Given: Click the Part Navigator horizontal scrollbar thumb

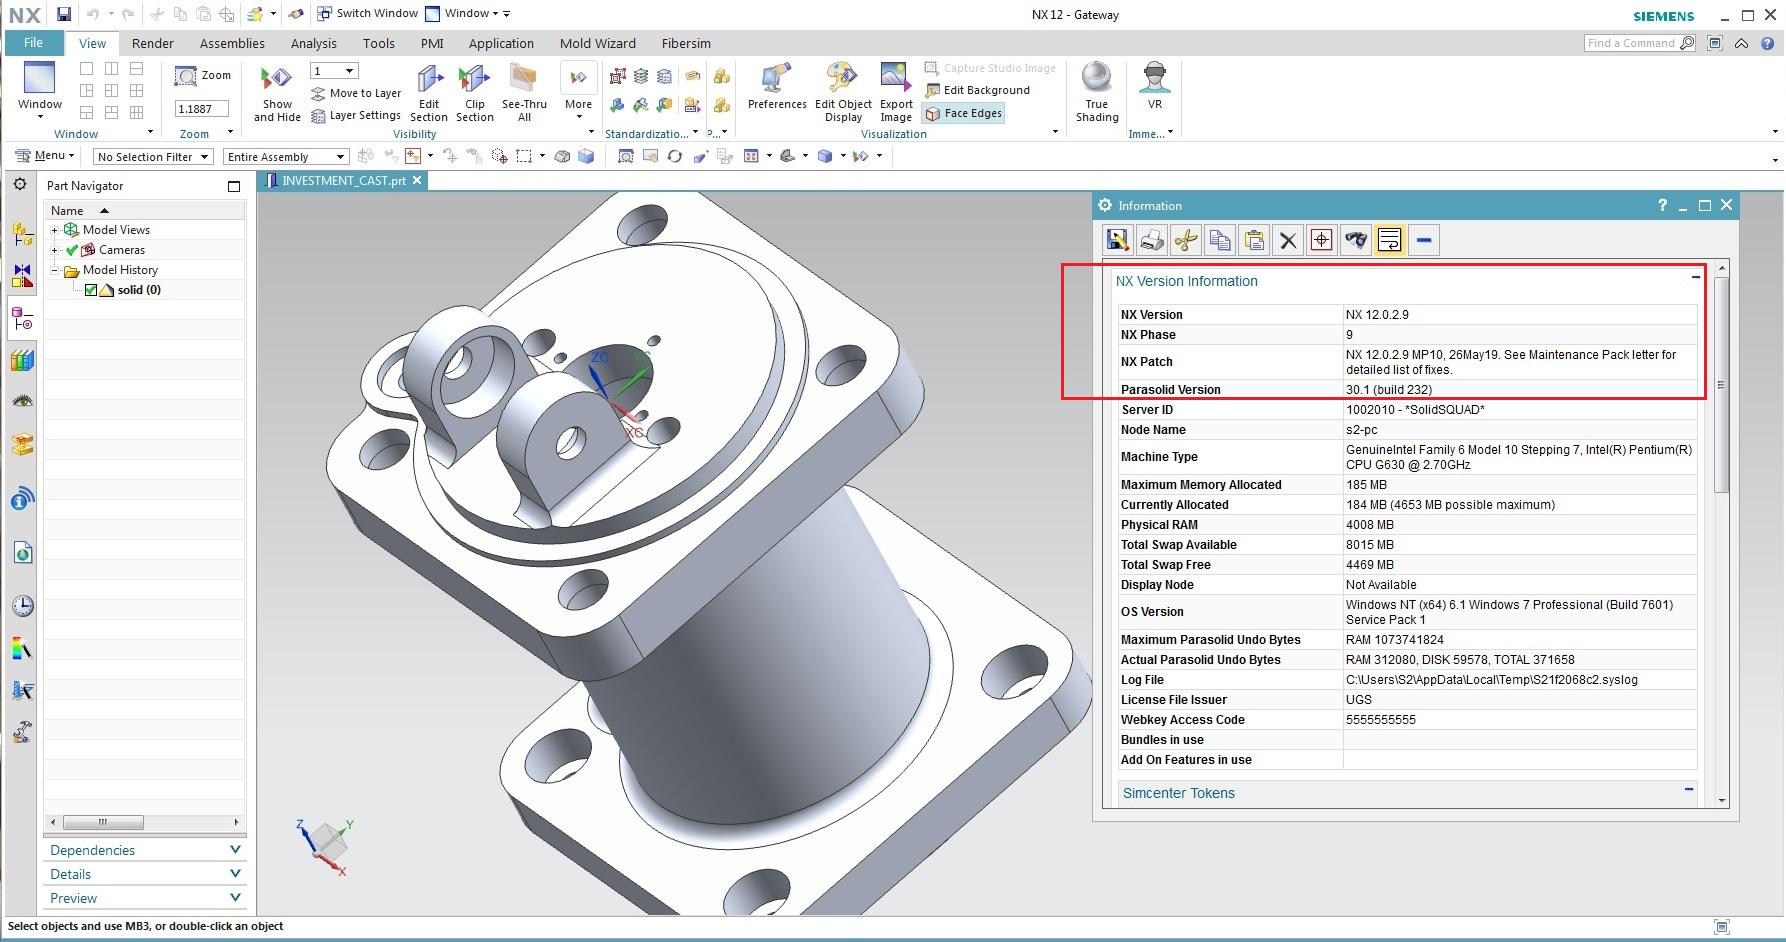Looking at the screenshot, I should point(103,822).
